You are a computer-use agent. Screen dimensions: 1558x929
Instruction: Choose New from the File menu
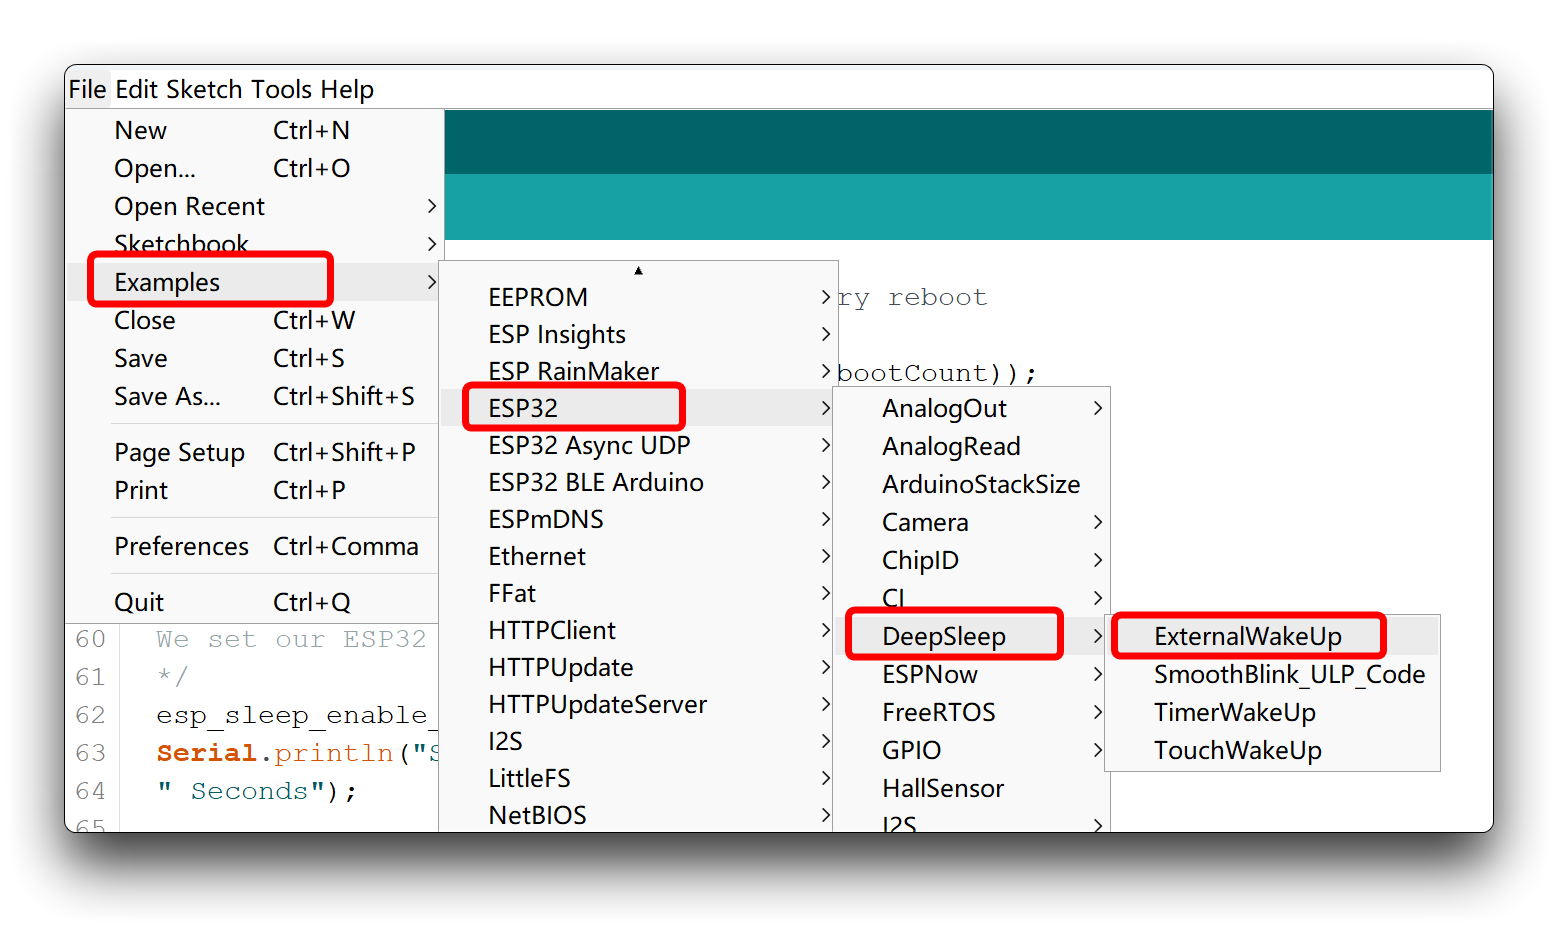coord(254,130)
